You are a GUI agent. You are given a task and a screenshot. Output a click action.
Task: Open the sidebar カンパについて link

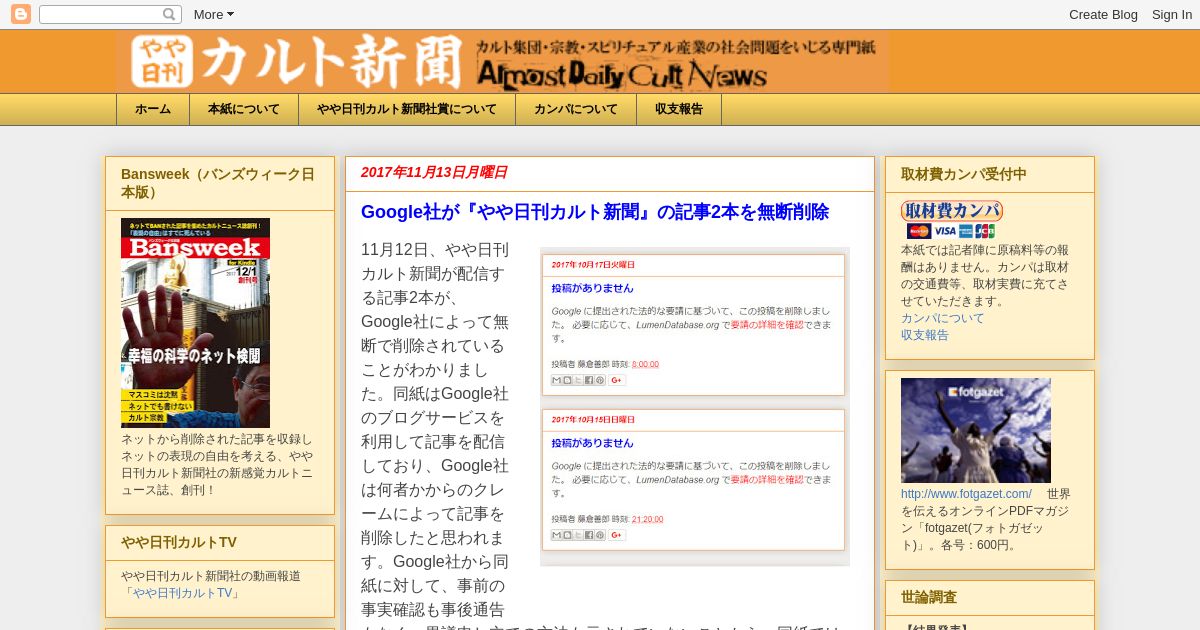point(943,318)
